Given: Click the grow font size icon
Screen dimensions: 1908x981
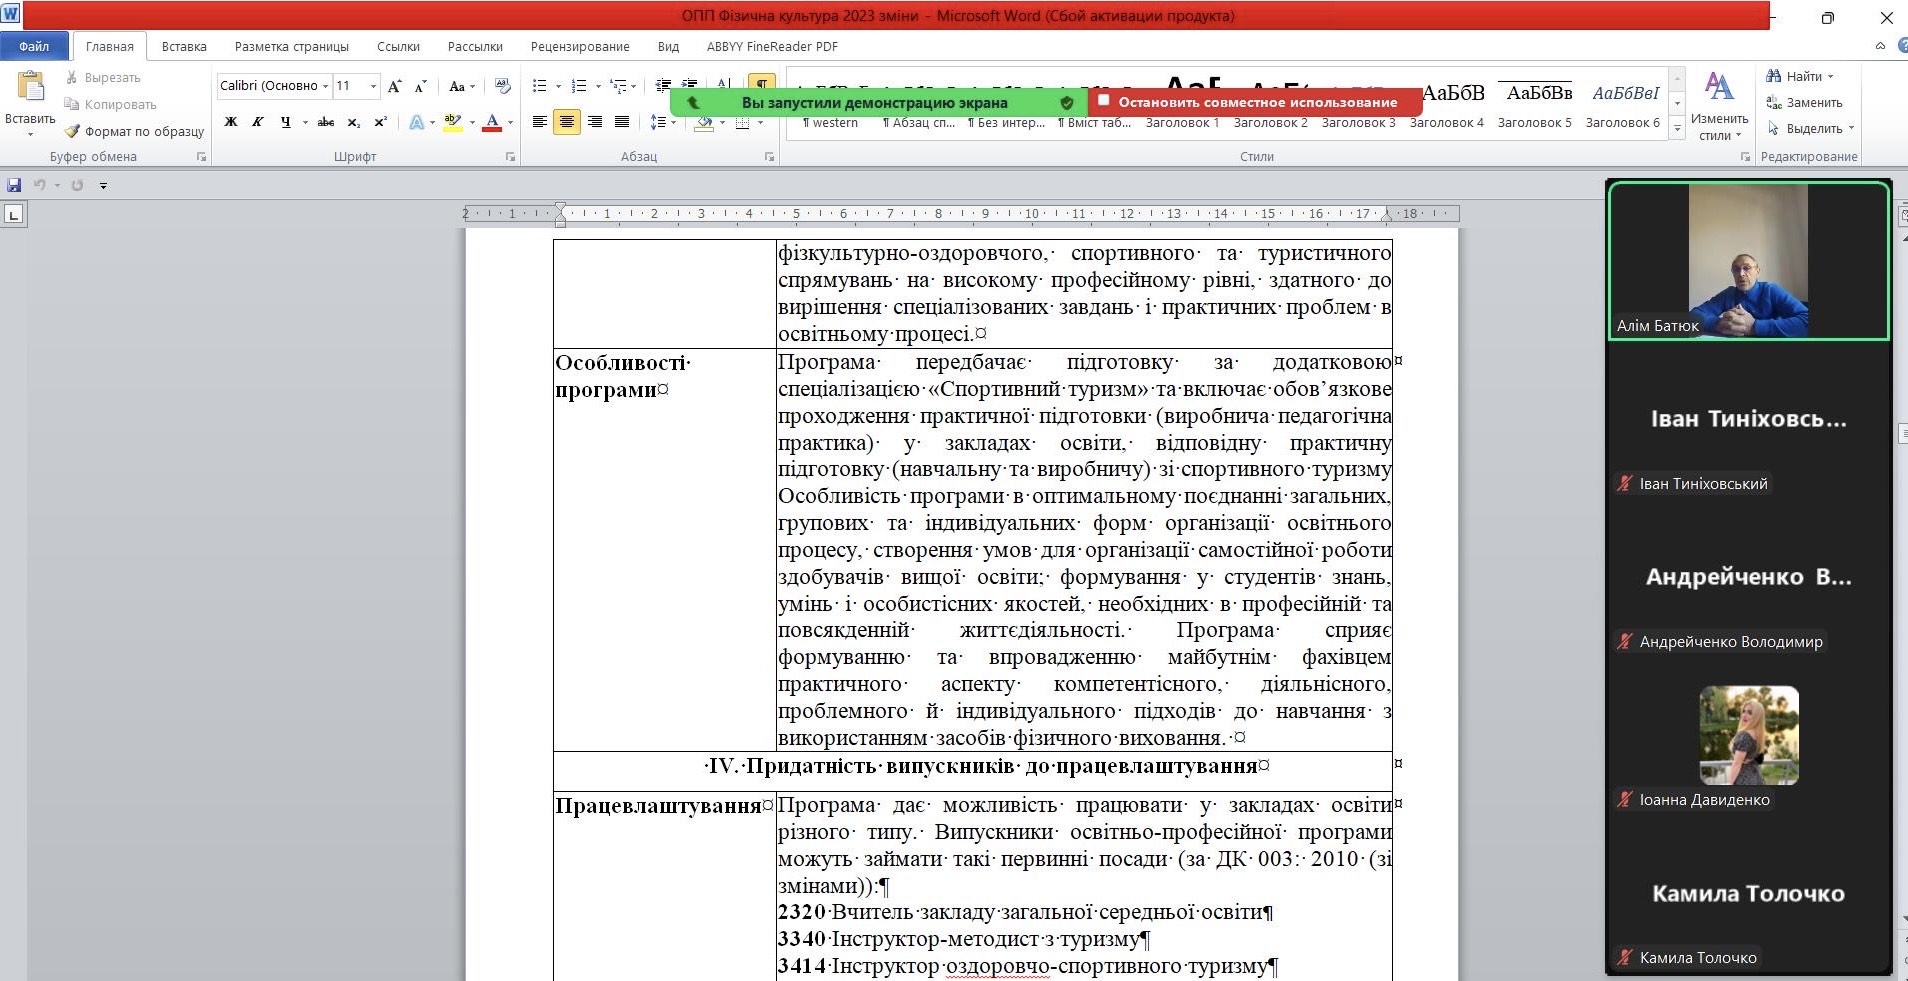Looking at the screenshot, I should pos(395,86).
